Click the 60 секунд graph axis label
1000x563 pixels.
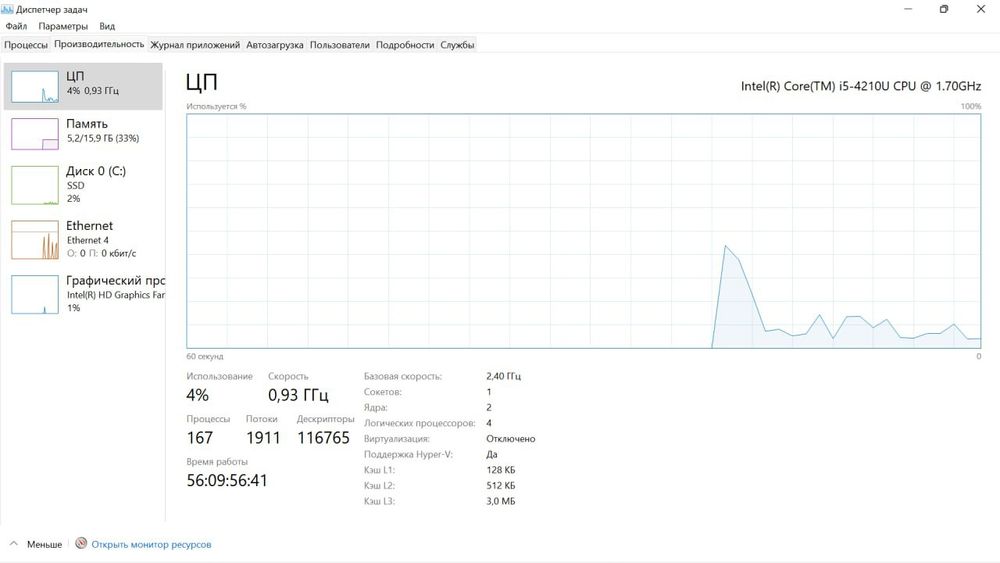(205, 356)
